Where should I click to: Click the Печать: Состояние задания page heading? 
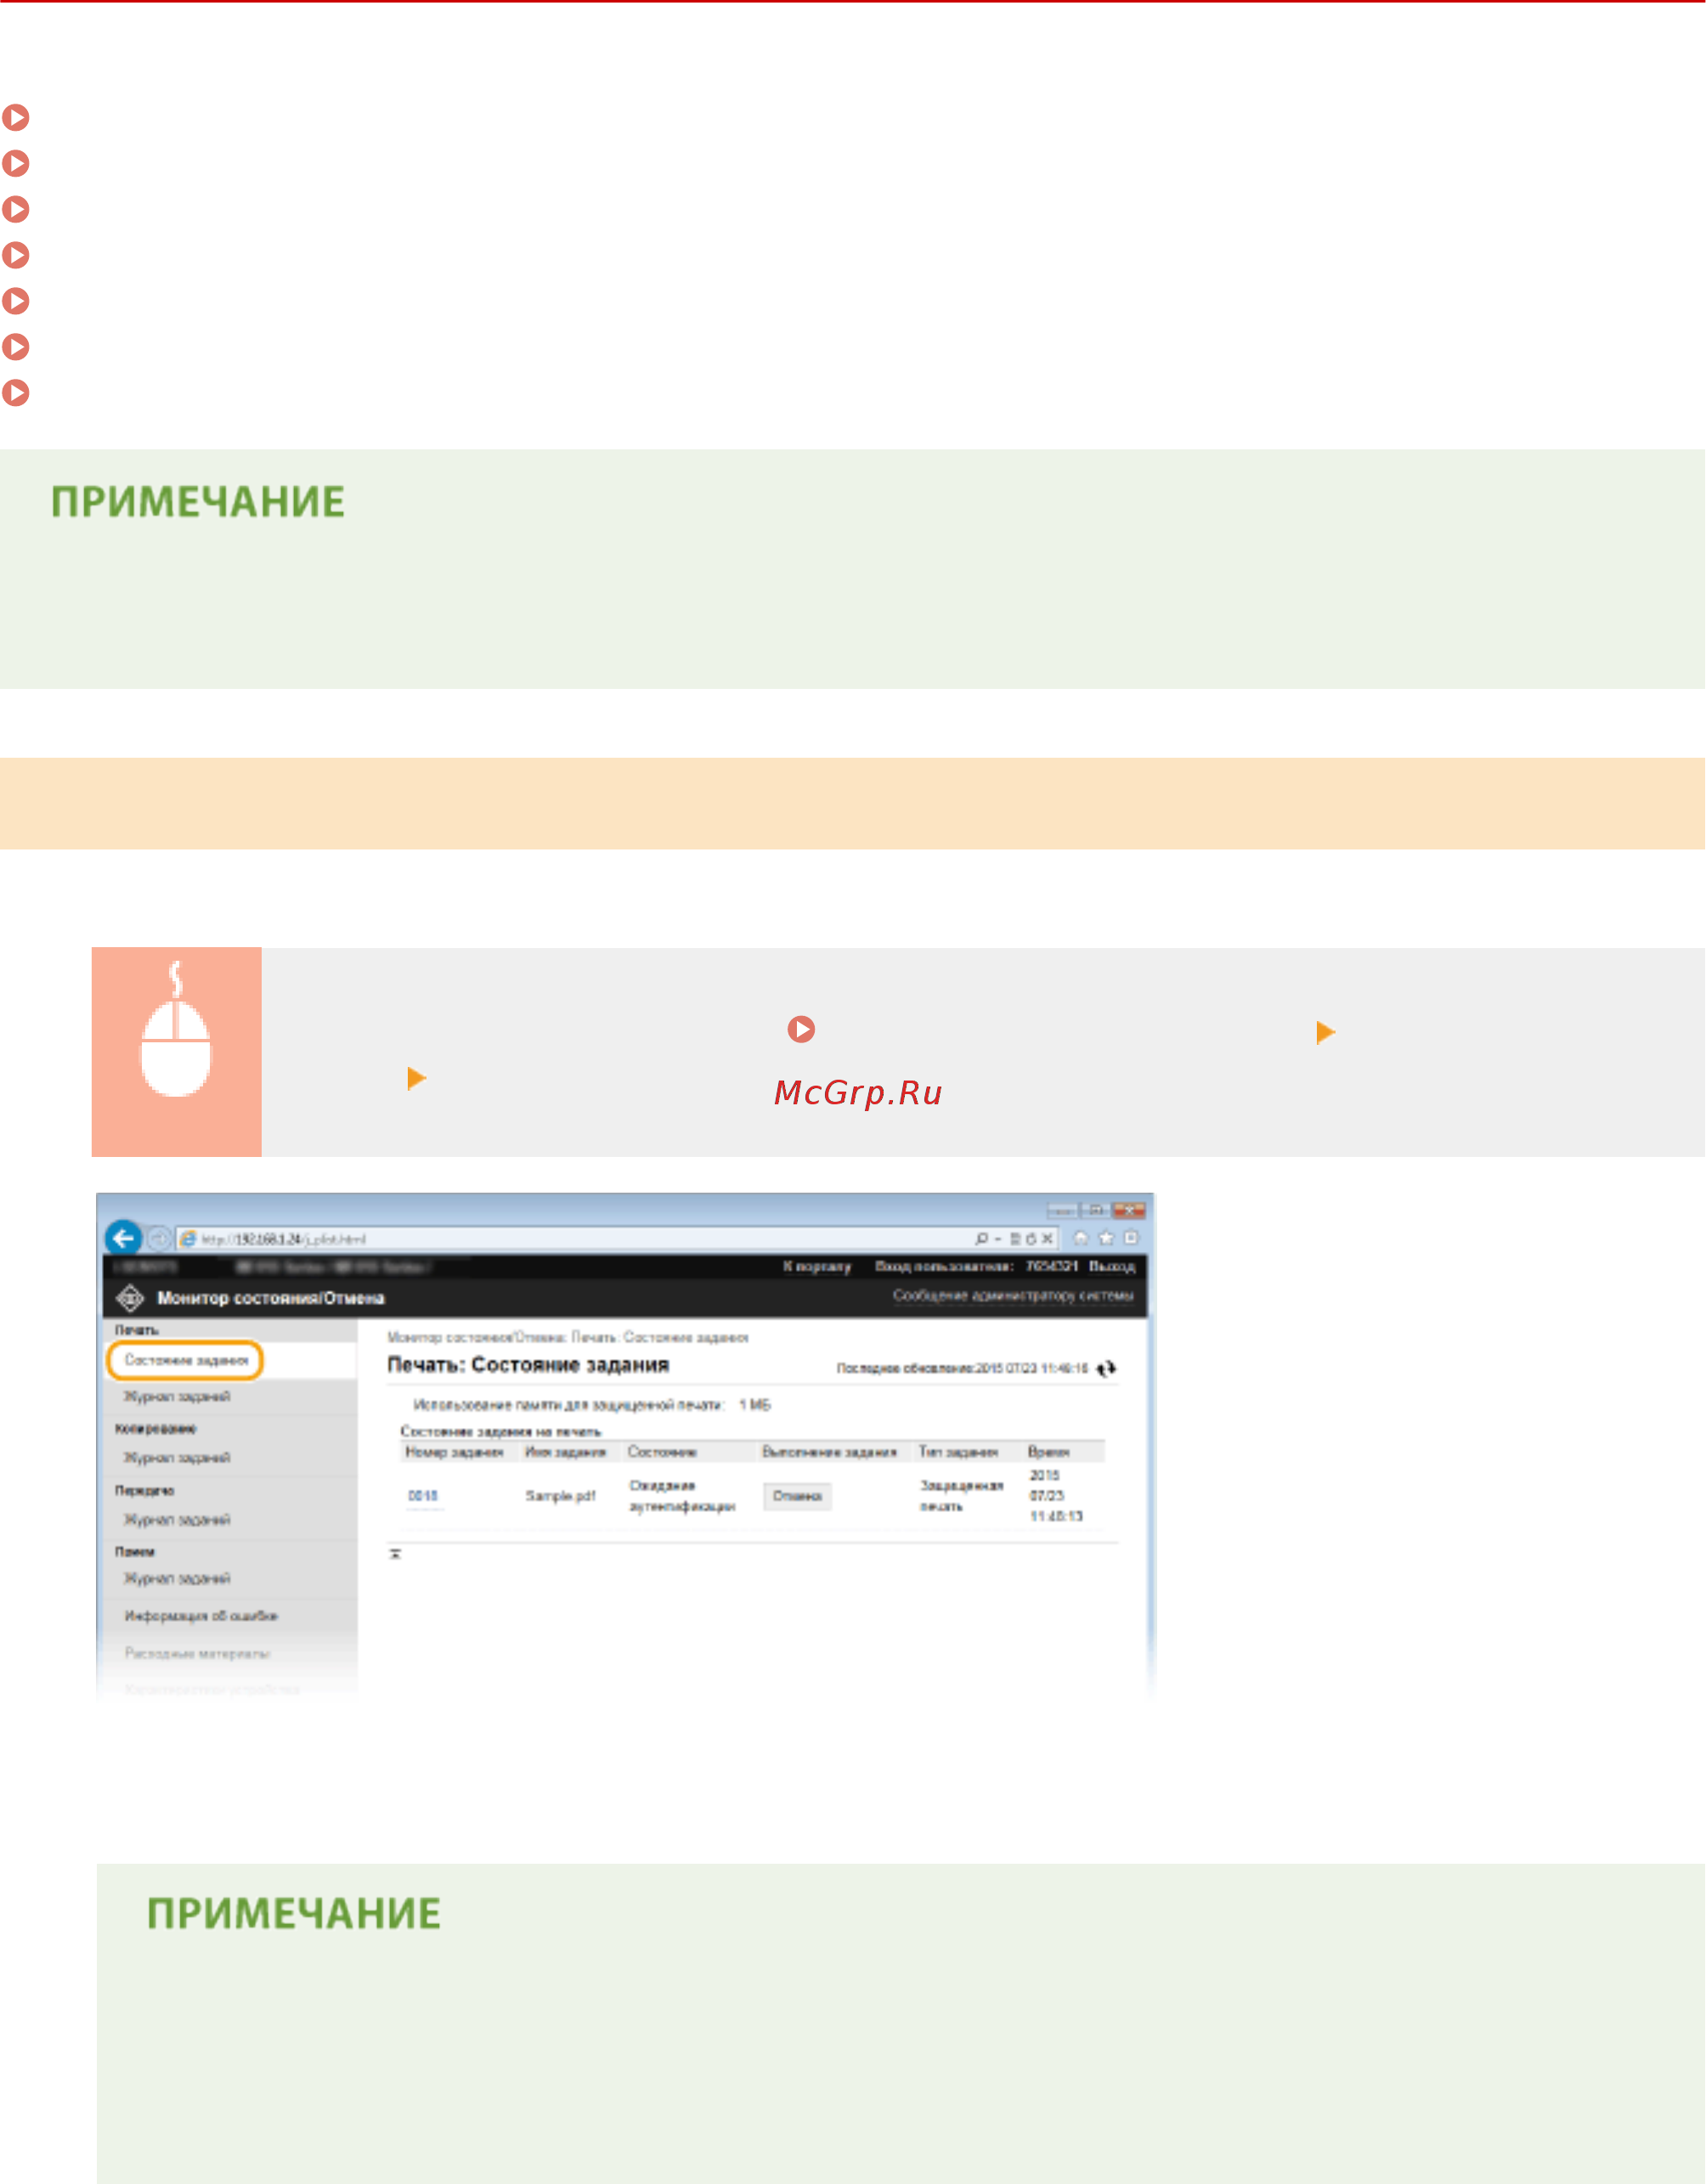[528, 1365]
